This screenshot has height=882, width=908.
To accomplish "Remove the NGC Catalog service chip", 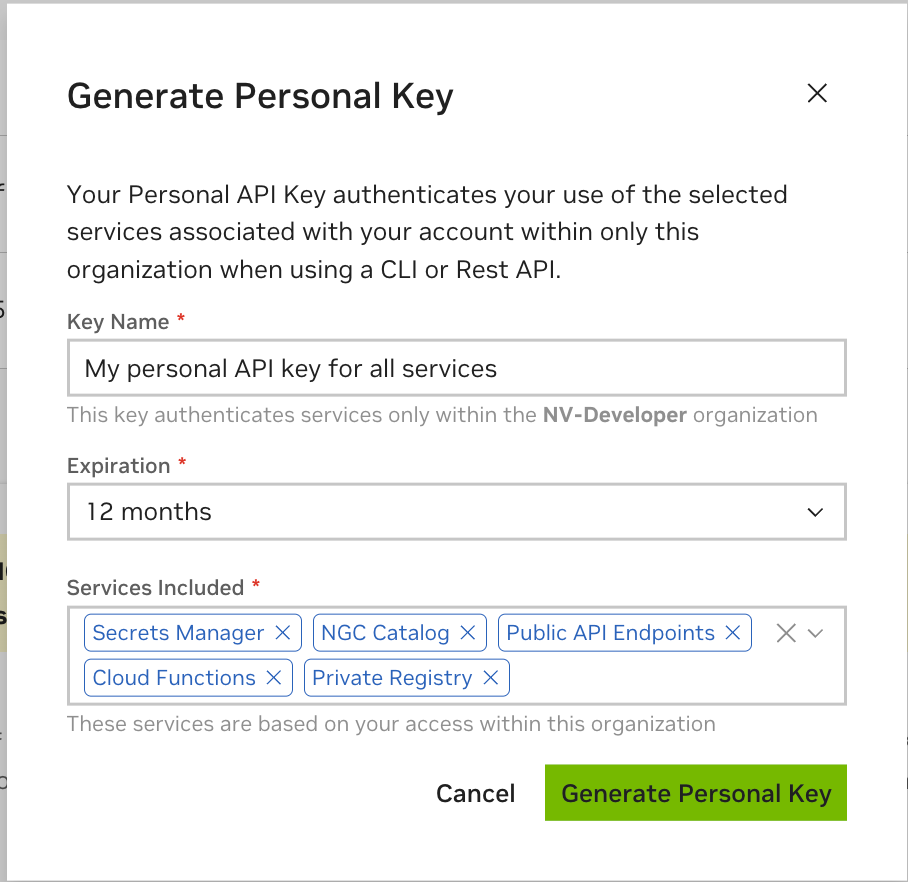I will [467, 633].
